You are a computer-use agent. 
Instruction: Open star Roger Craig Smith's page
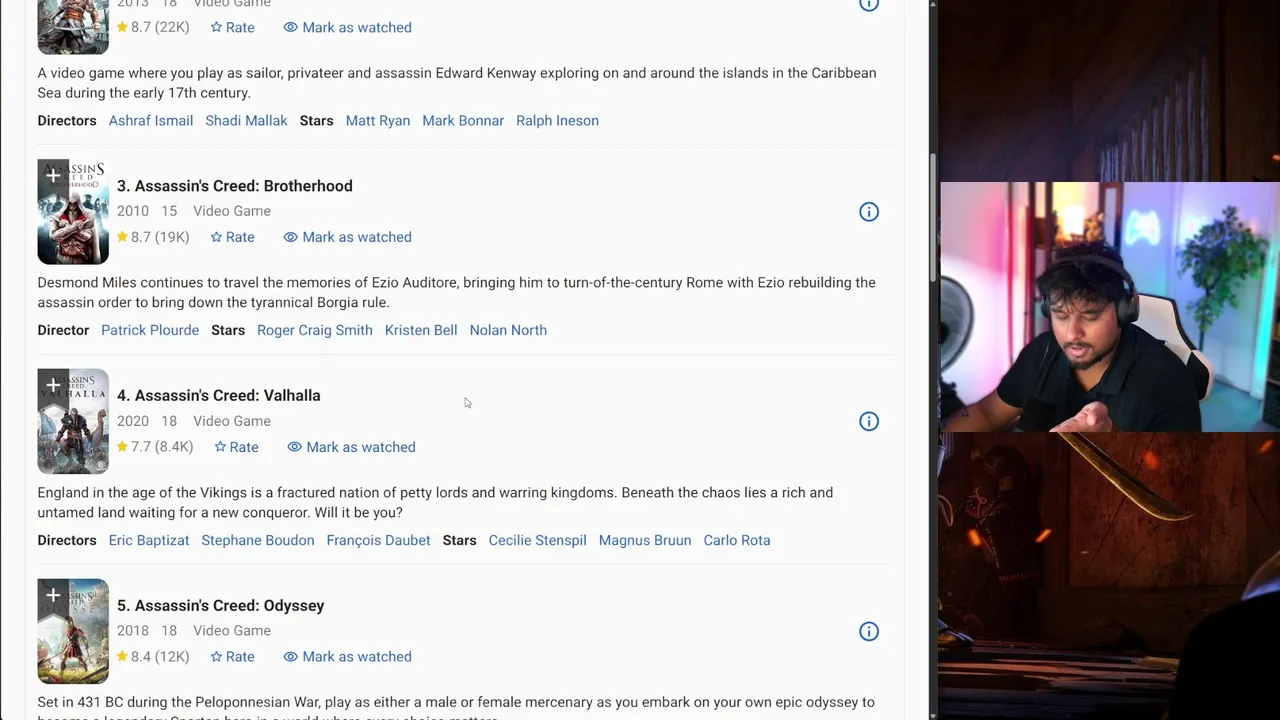pyautogui.click(x=315, y=330)
